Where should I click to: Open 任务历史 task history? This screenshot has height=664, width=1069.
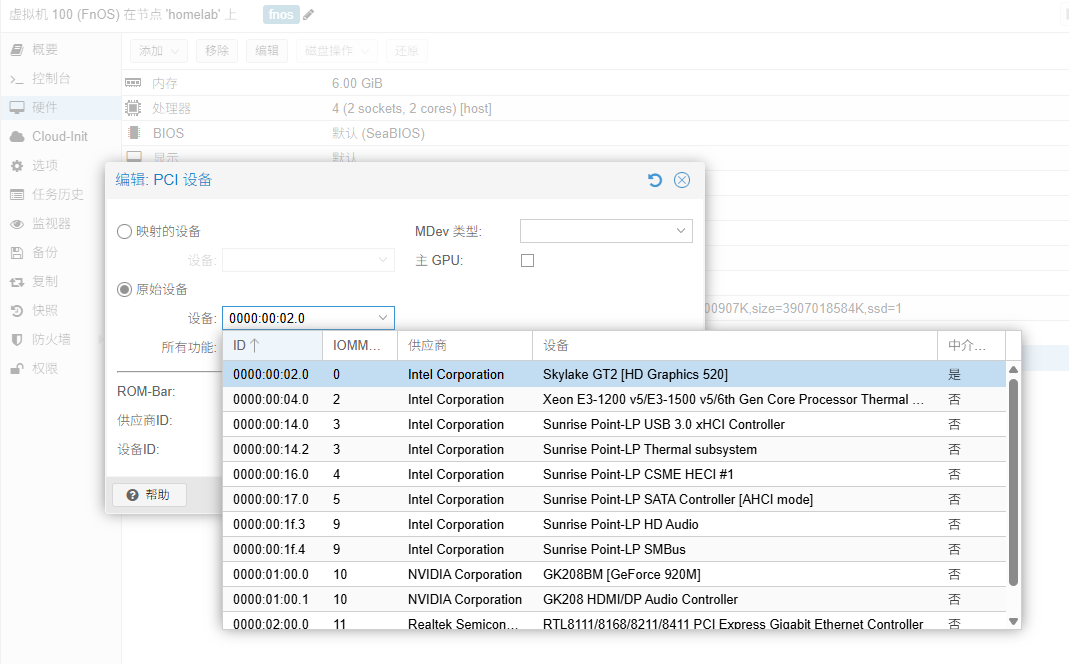[57, 195]
